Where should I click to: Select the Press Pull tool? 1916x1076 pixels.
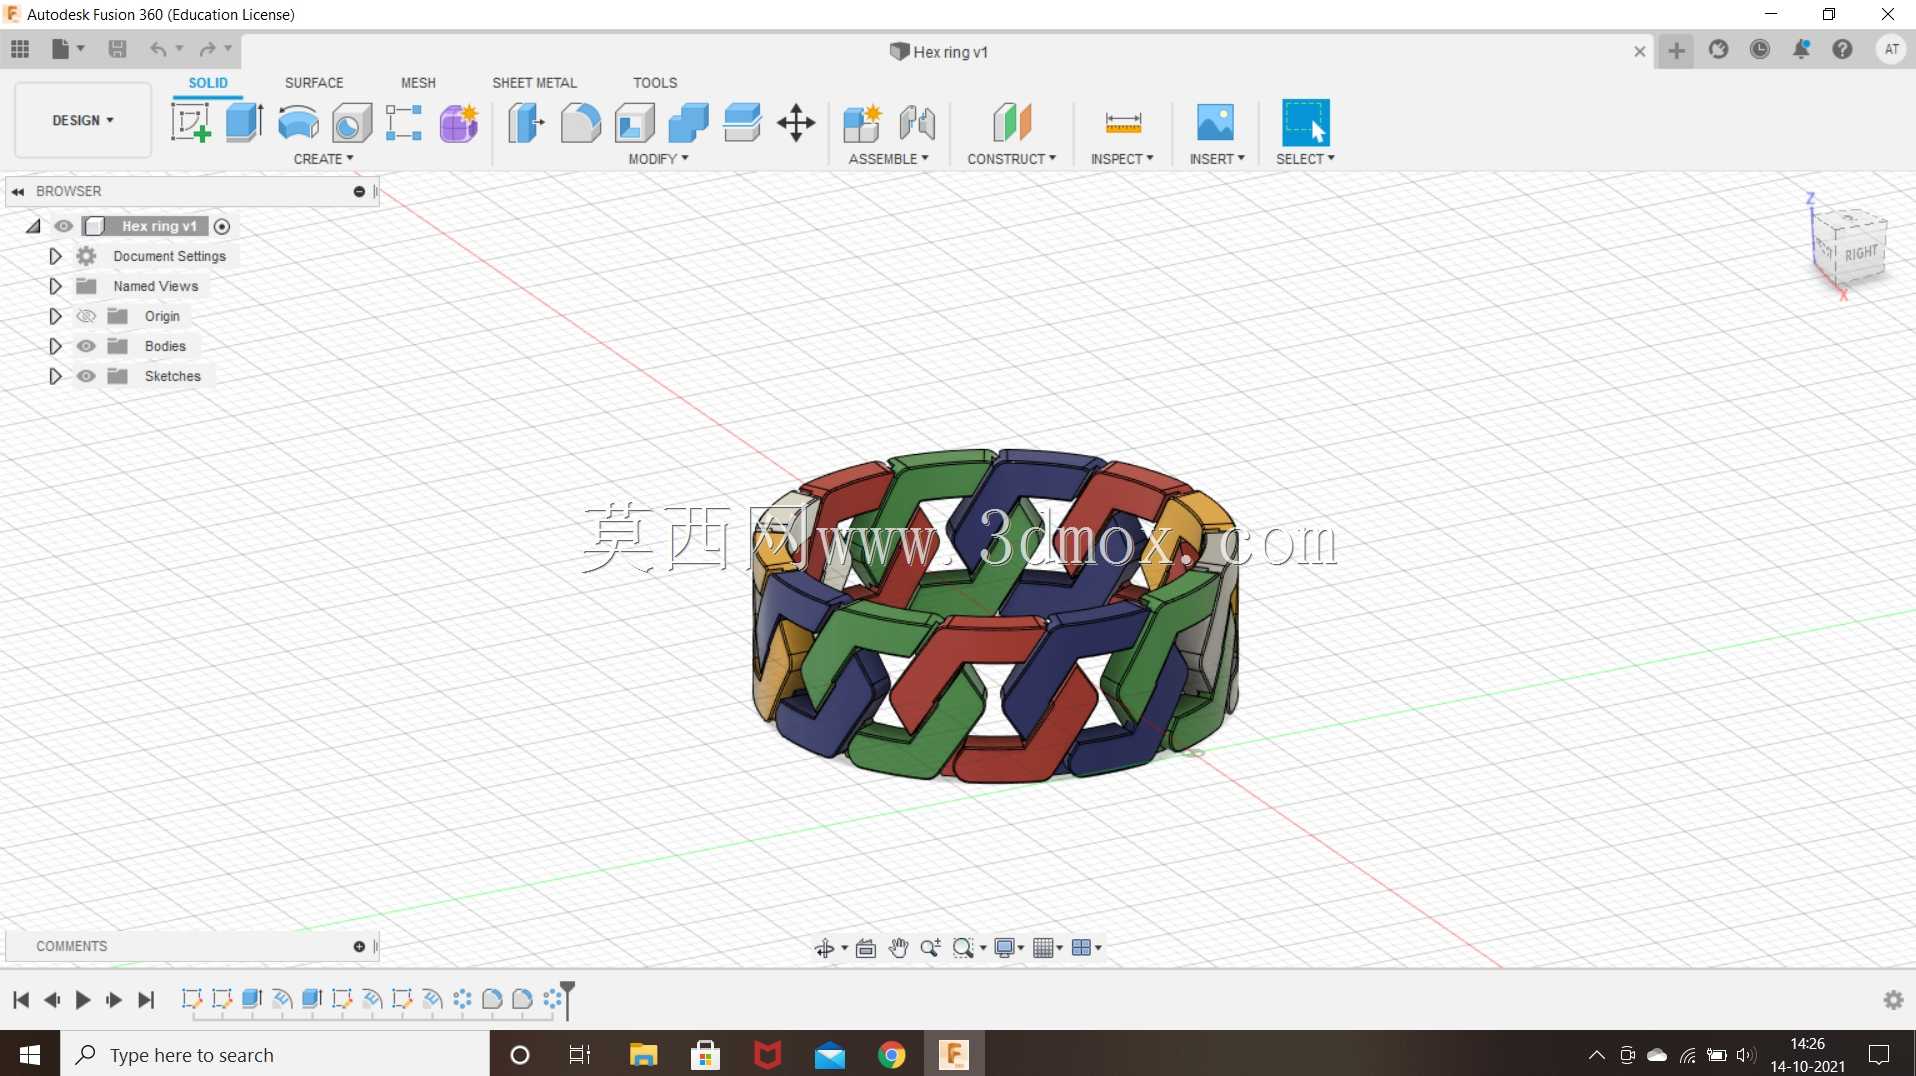(x=526, y=123)
